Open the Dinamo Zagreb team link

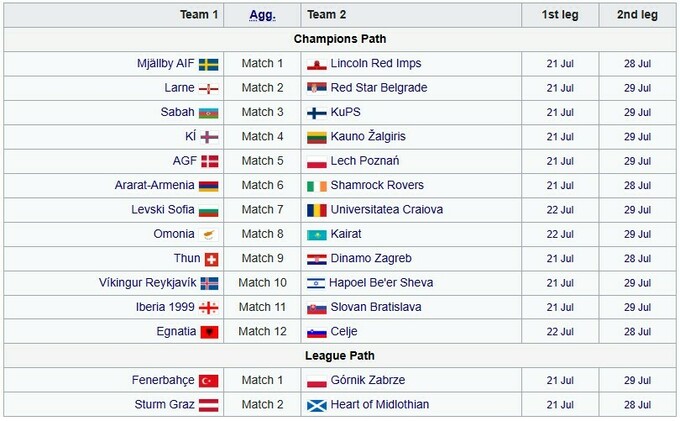click(x=371, y=258)
